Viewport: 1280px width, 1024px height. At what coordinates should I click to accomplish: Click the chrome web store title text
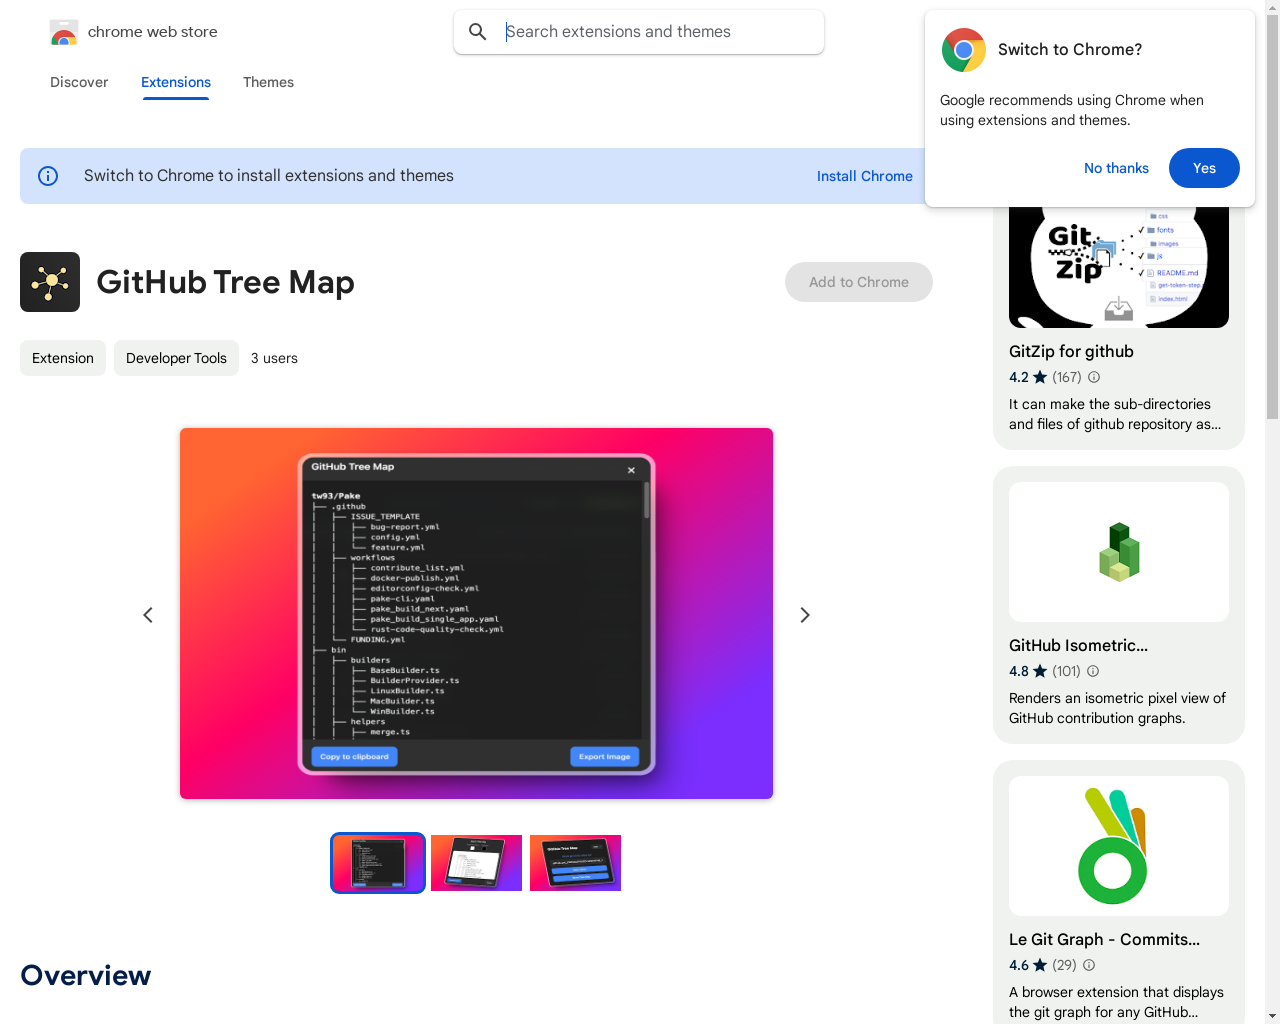(x=153, y=32)
